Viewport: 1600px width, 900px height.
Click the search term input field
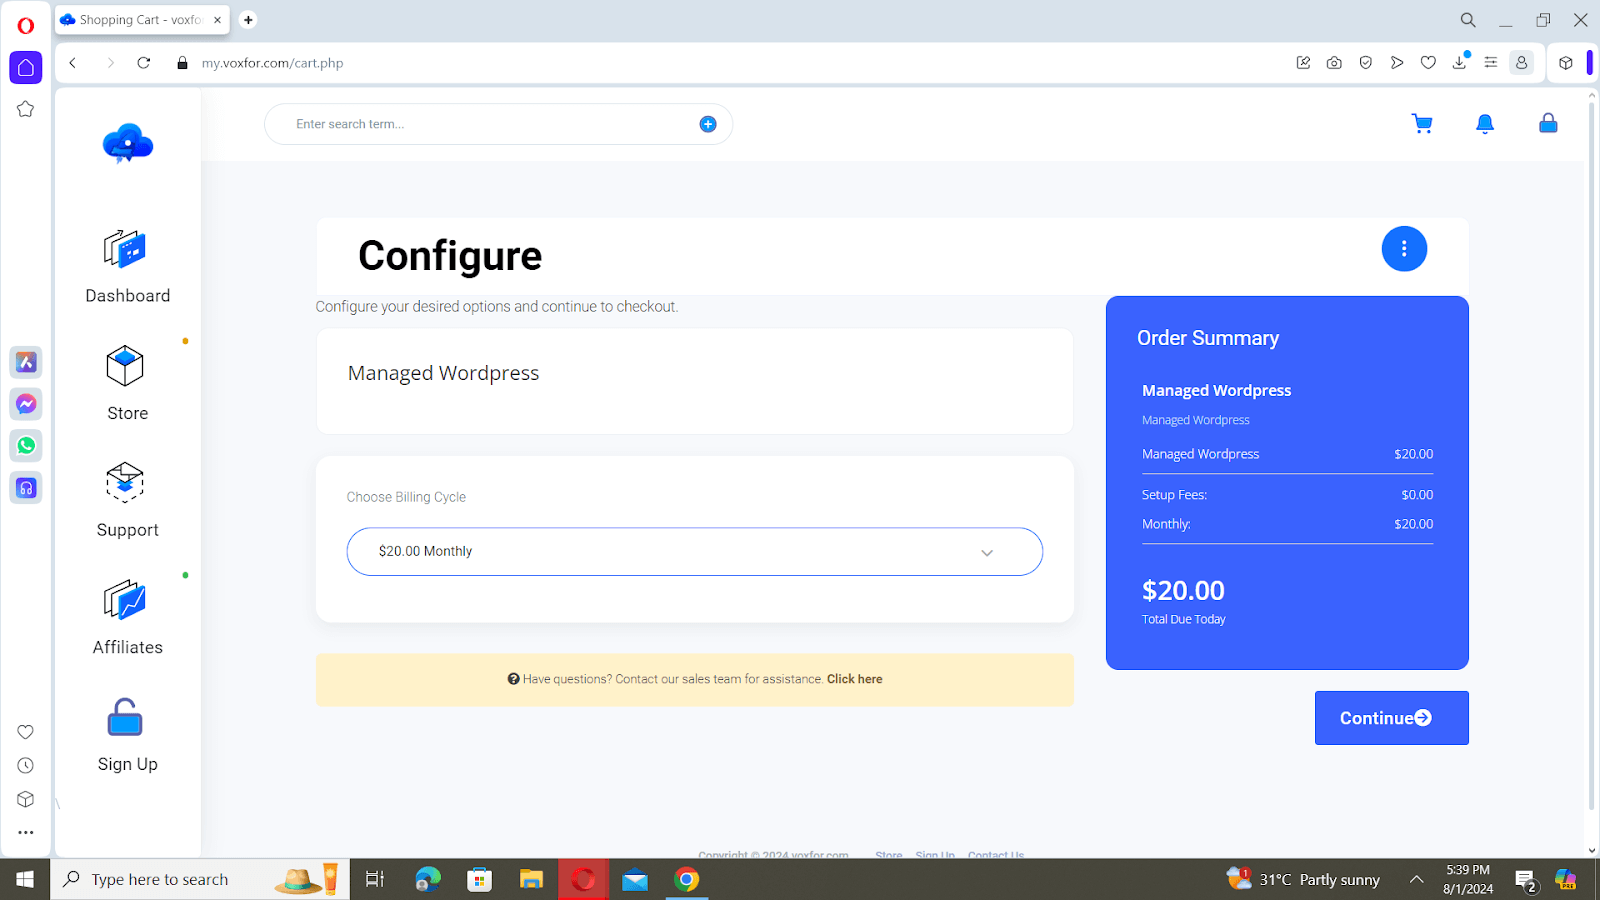450,123
